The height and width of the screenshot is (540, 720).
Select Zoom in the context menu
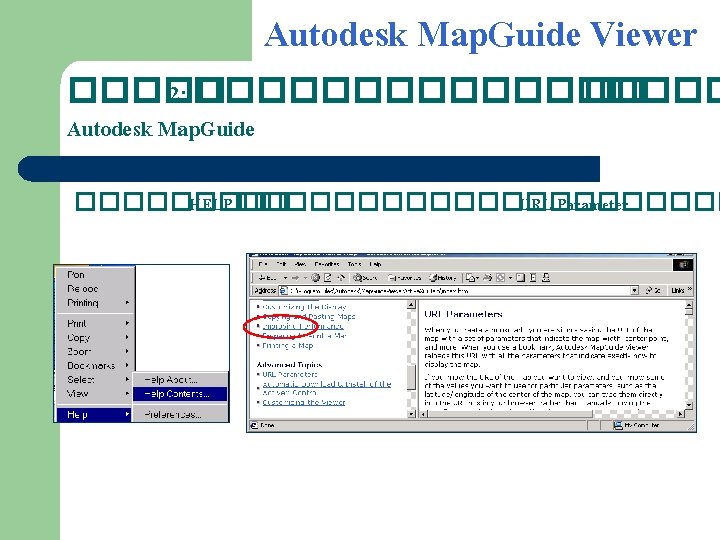tap(96, 351)
